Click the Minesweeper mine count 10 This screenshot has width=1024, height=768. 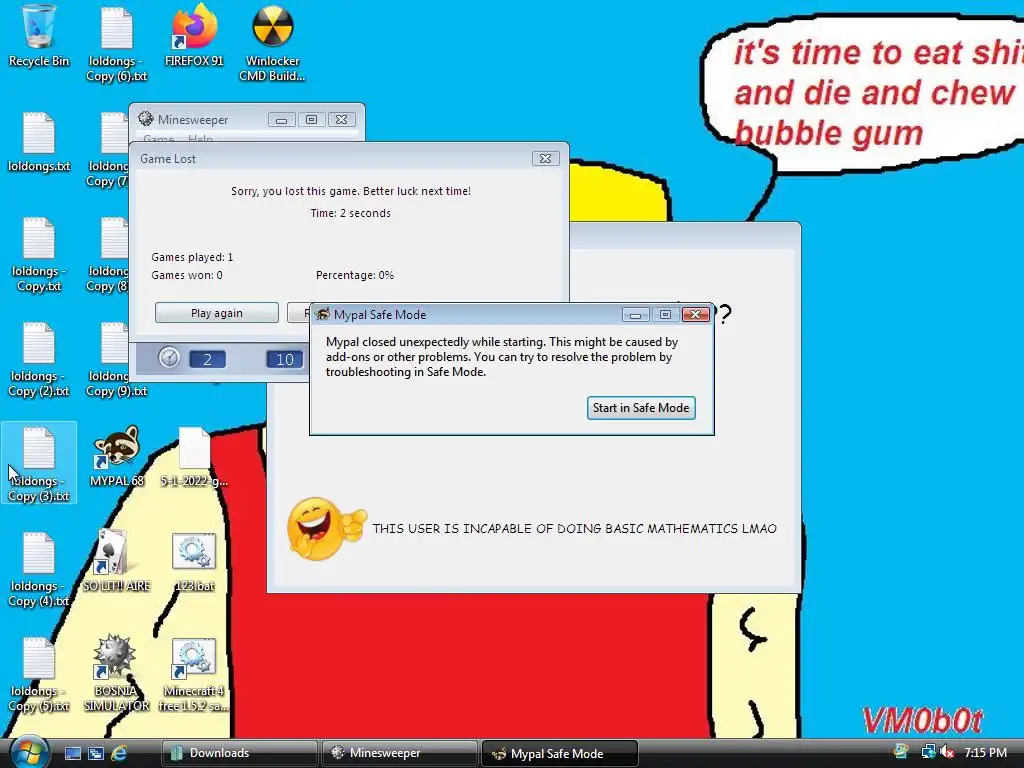click(x=285, y=359)
